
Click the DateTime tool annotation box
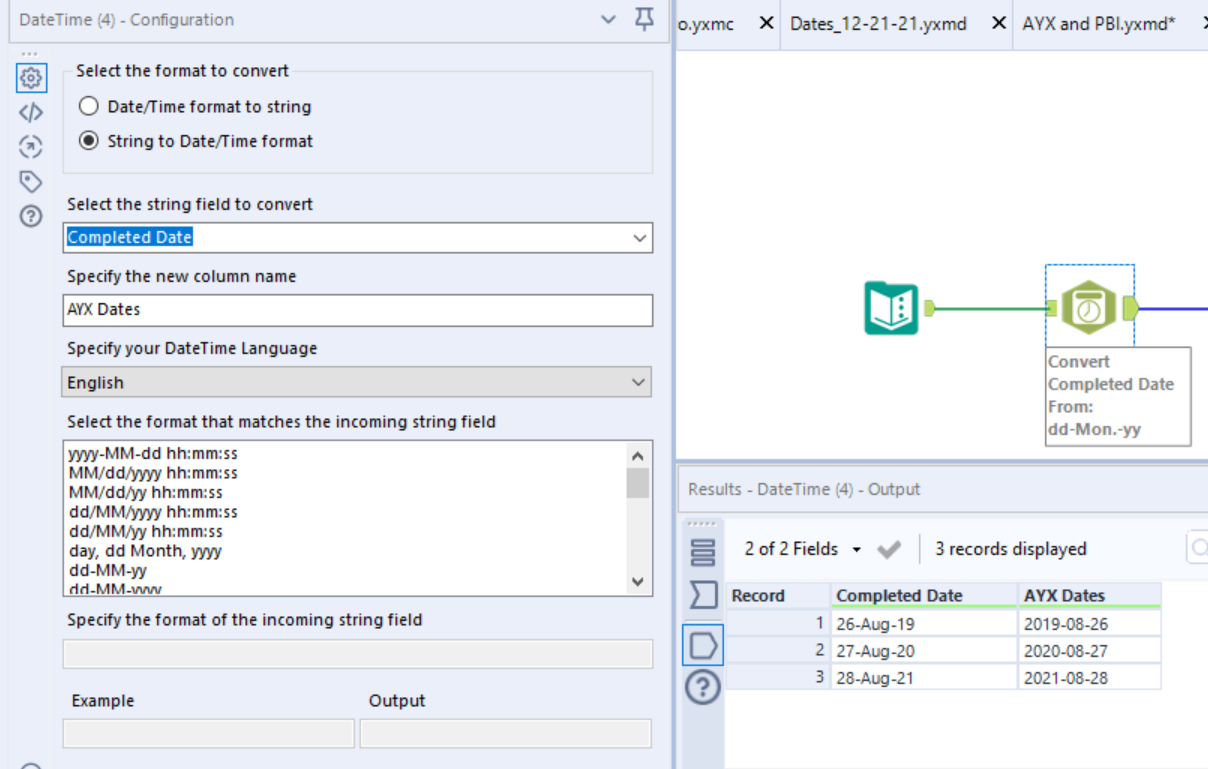1118,396
